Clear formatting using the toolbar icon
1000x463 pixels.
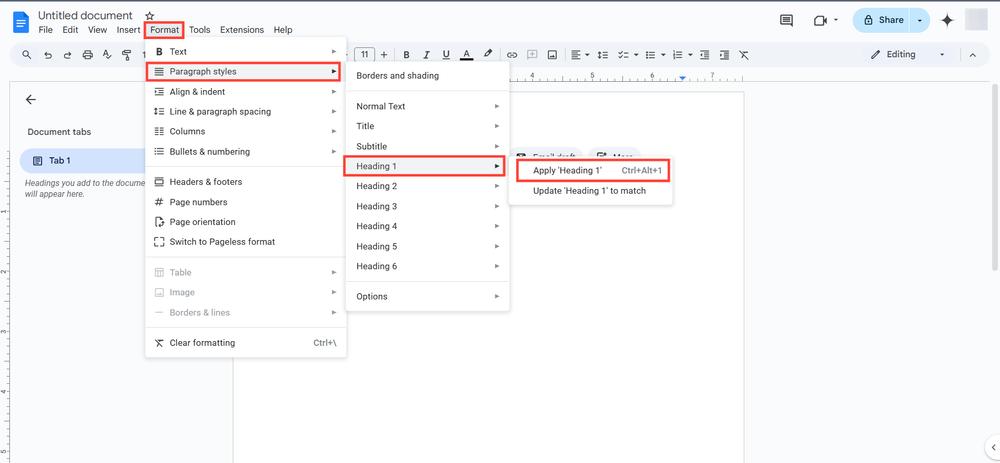coord(744,55)
